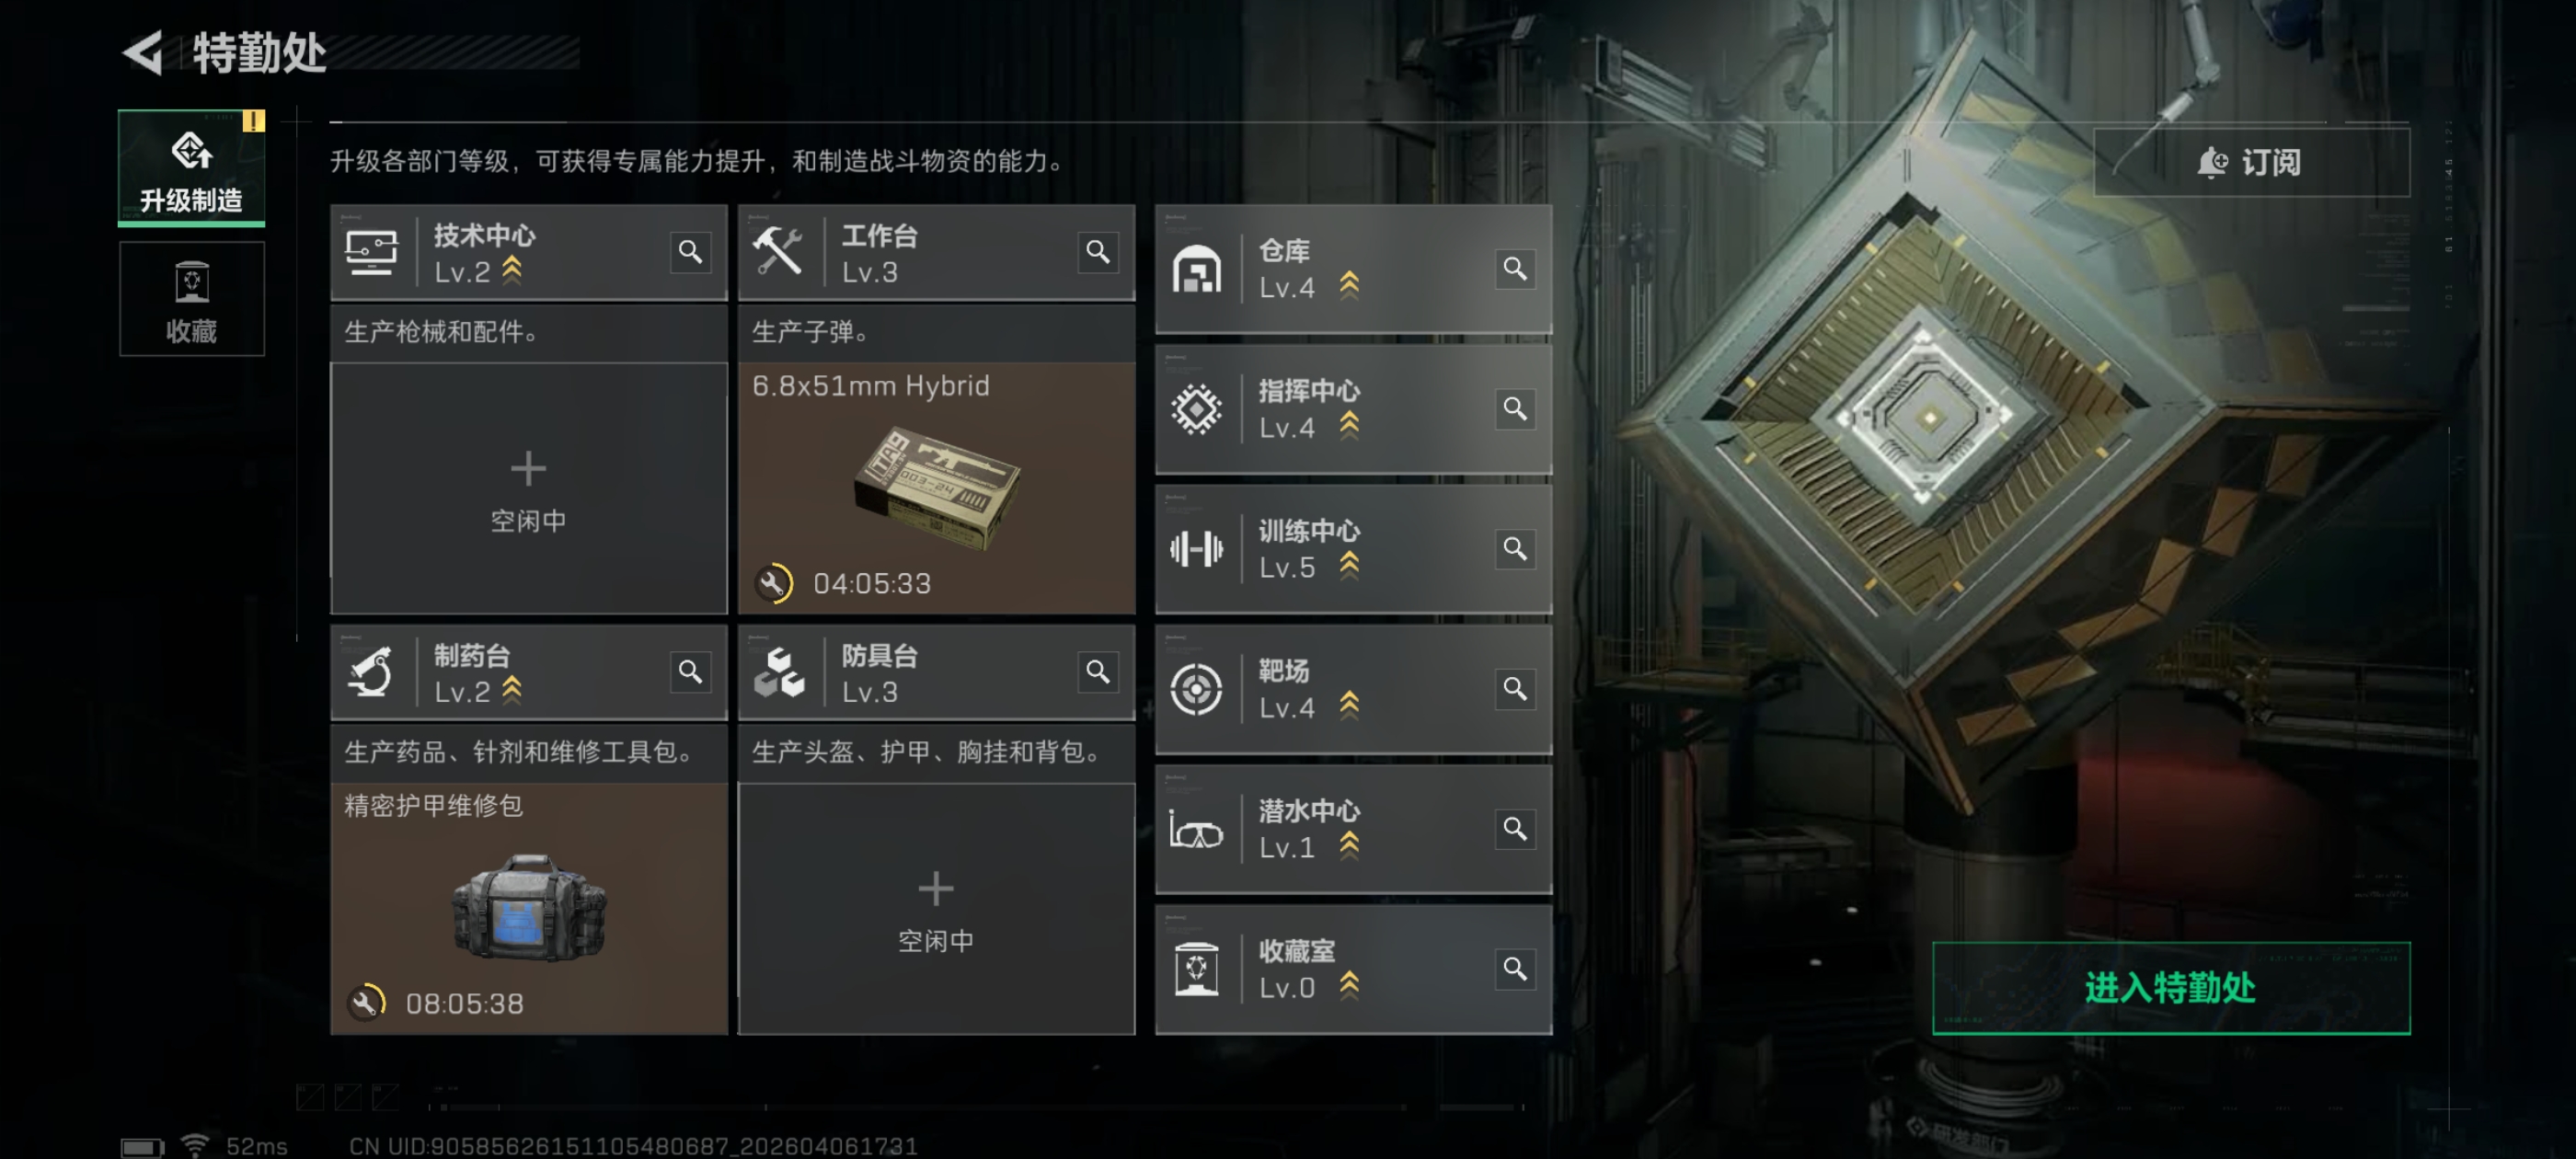This screenshot has height=1159, width=2576.
Task: View 指挥中心 details with magnifier
Action: [x=1514, y=409]
